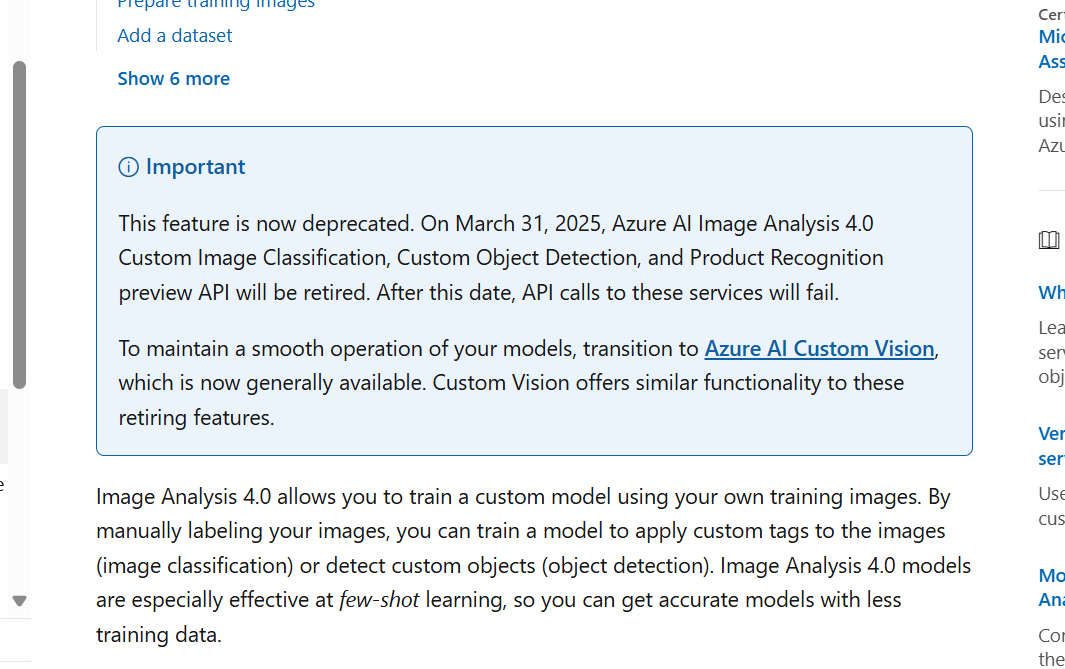Image resolution: width=1065 pixels, height=669 pixels.
Task: Open the Add a dataset link
Action: coord(175,35)
